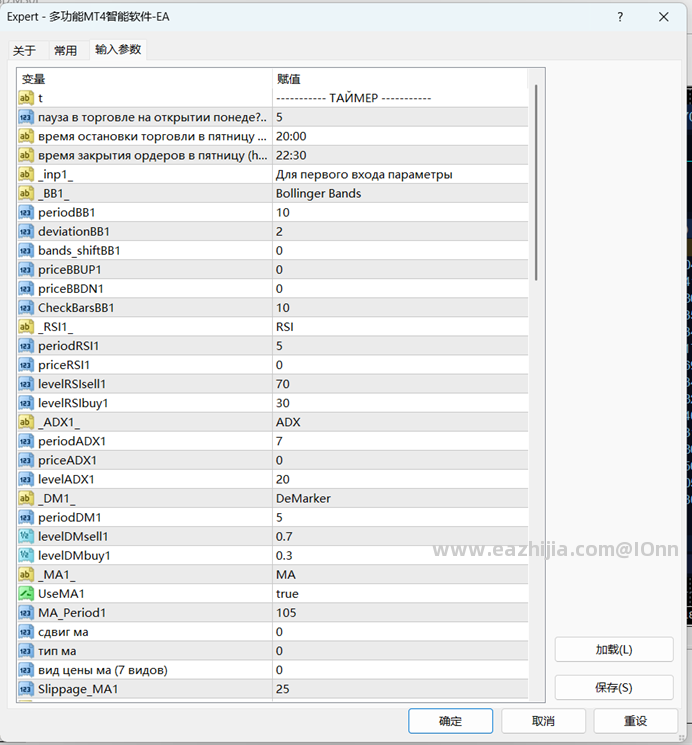This screenshot has height=745, width=692.
Task: Cancel the dialog with 取消
Action: click(x=543, y=721)
